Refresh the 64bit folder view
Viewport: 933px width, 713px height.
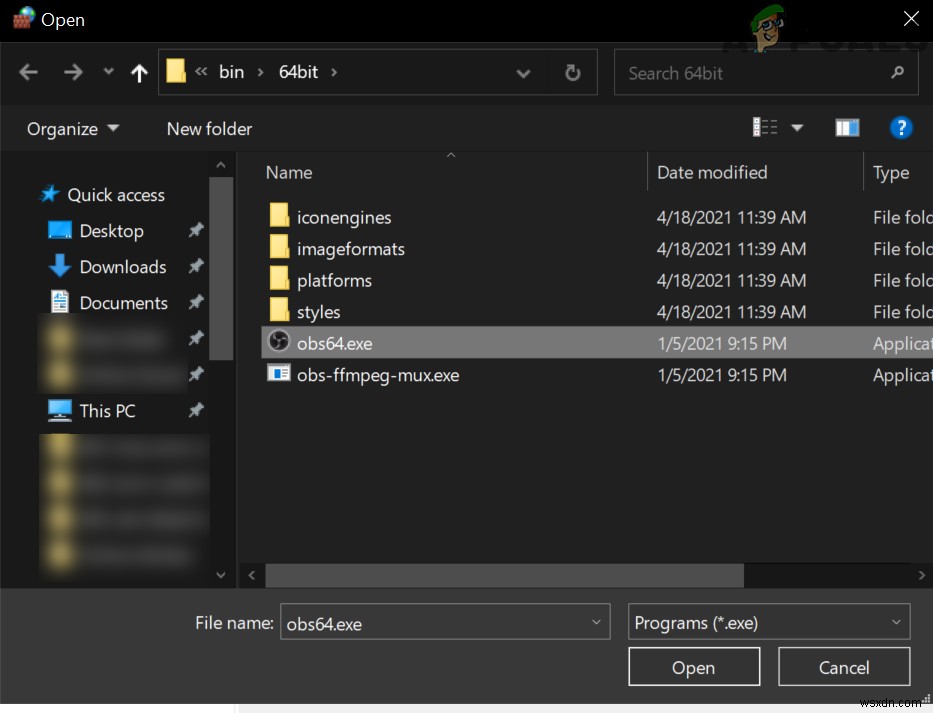point(572,72)
